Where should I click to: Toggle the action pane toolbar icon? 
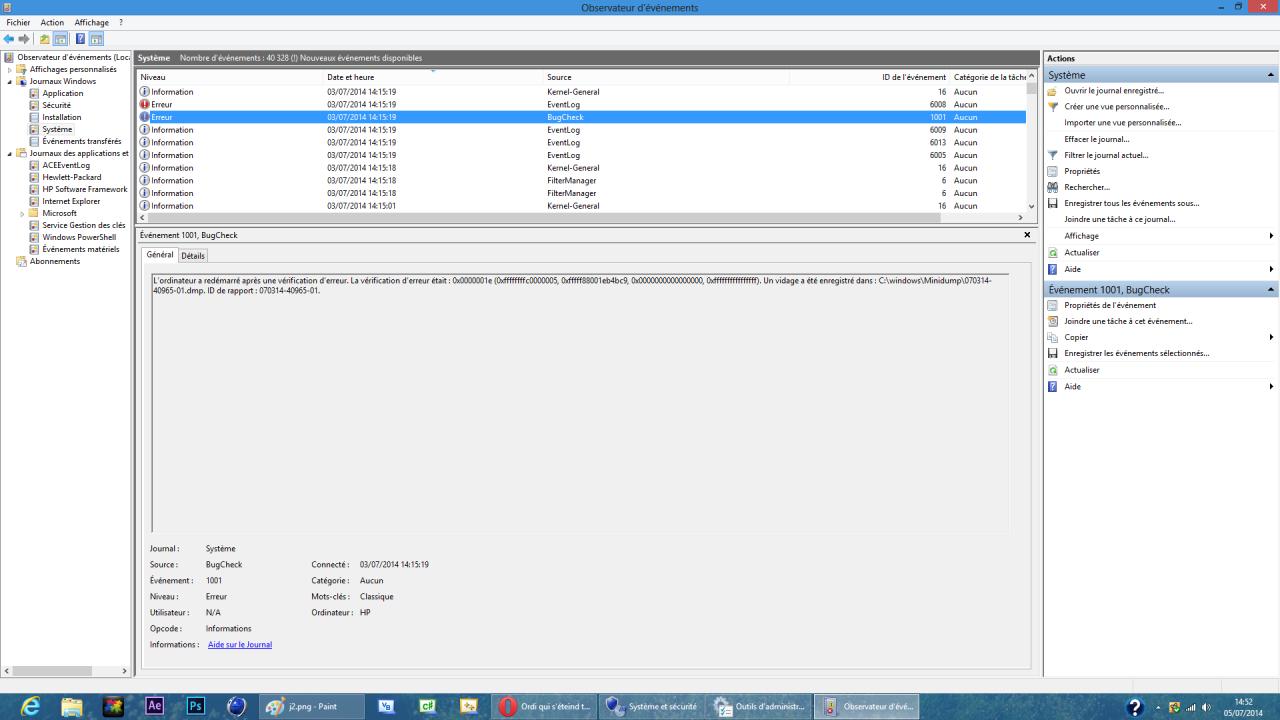(x=97, y=39)
